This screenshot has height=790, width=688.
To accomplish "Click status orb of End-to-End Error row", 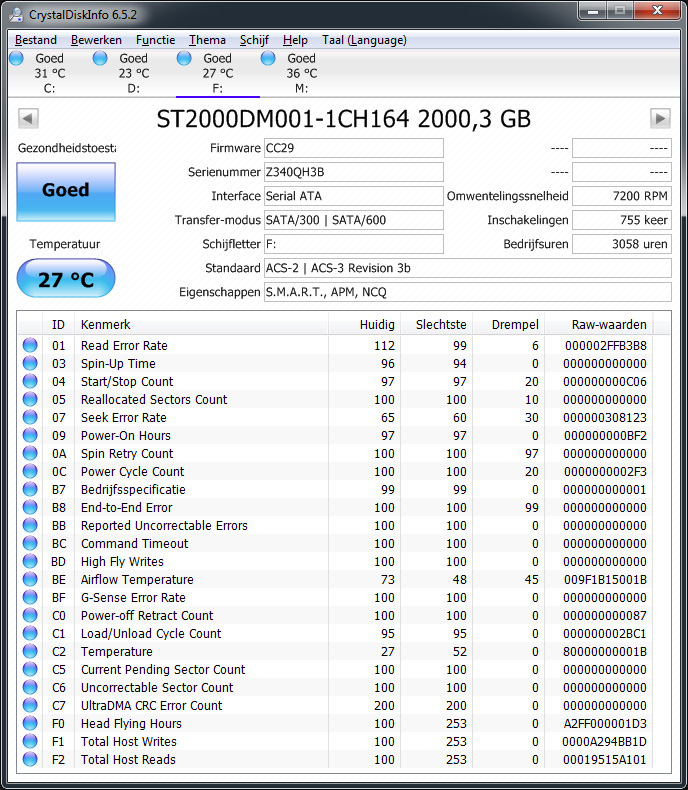I will (x=30, y=507).
